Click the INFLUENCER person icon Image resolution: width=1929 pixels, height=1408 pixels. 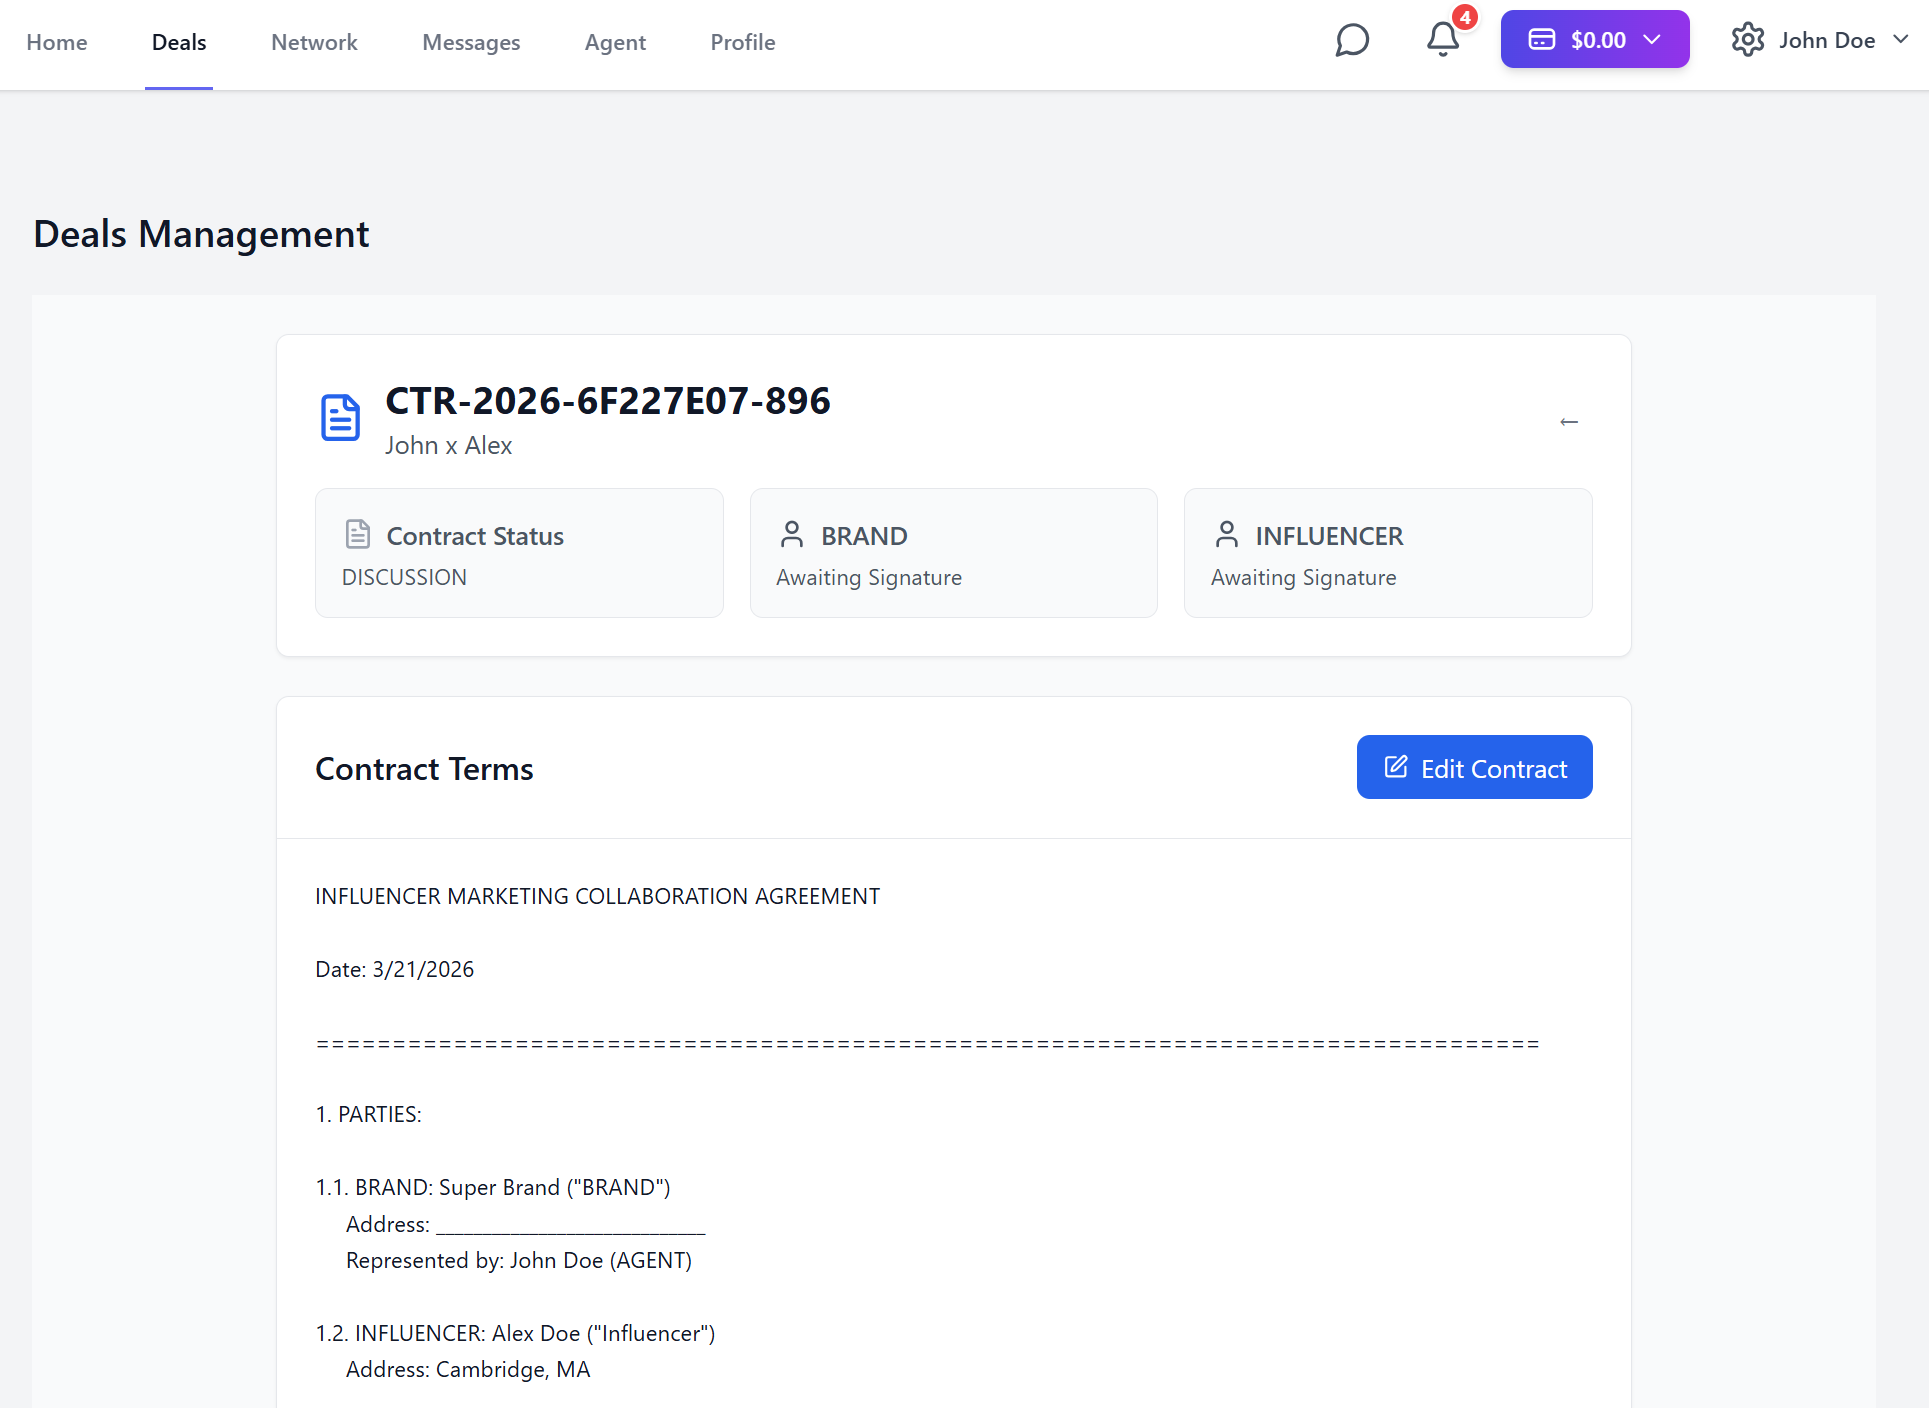pos(1227,534)
